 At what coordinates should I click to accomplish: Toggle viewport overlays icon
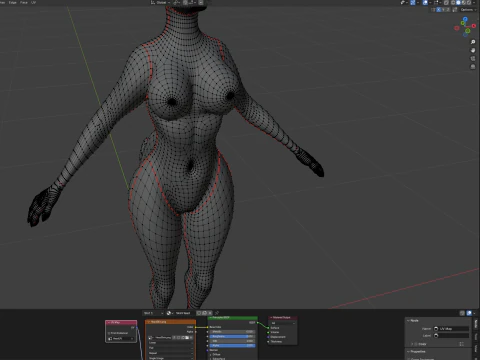pos(425,2)
